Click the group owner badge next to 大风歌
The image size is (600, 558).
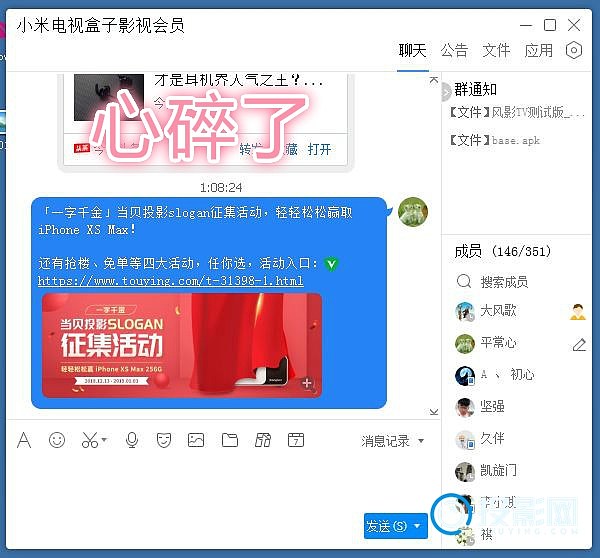tap(578, 312)
